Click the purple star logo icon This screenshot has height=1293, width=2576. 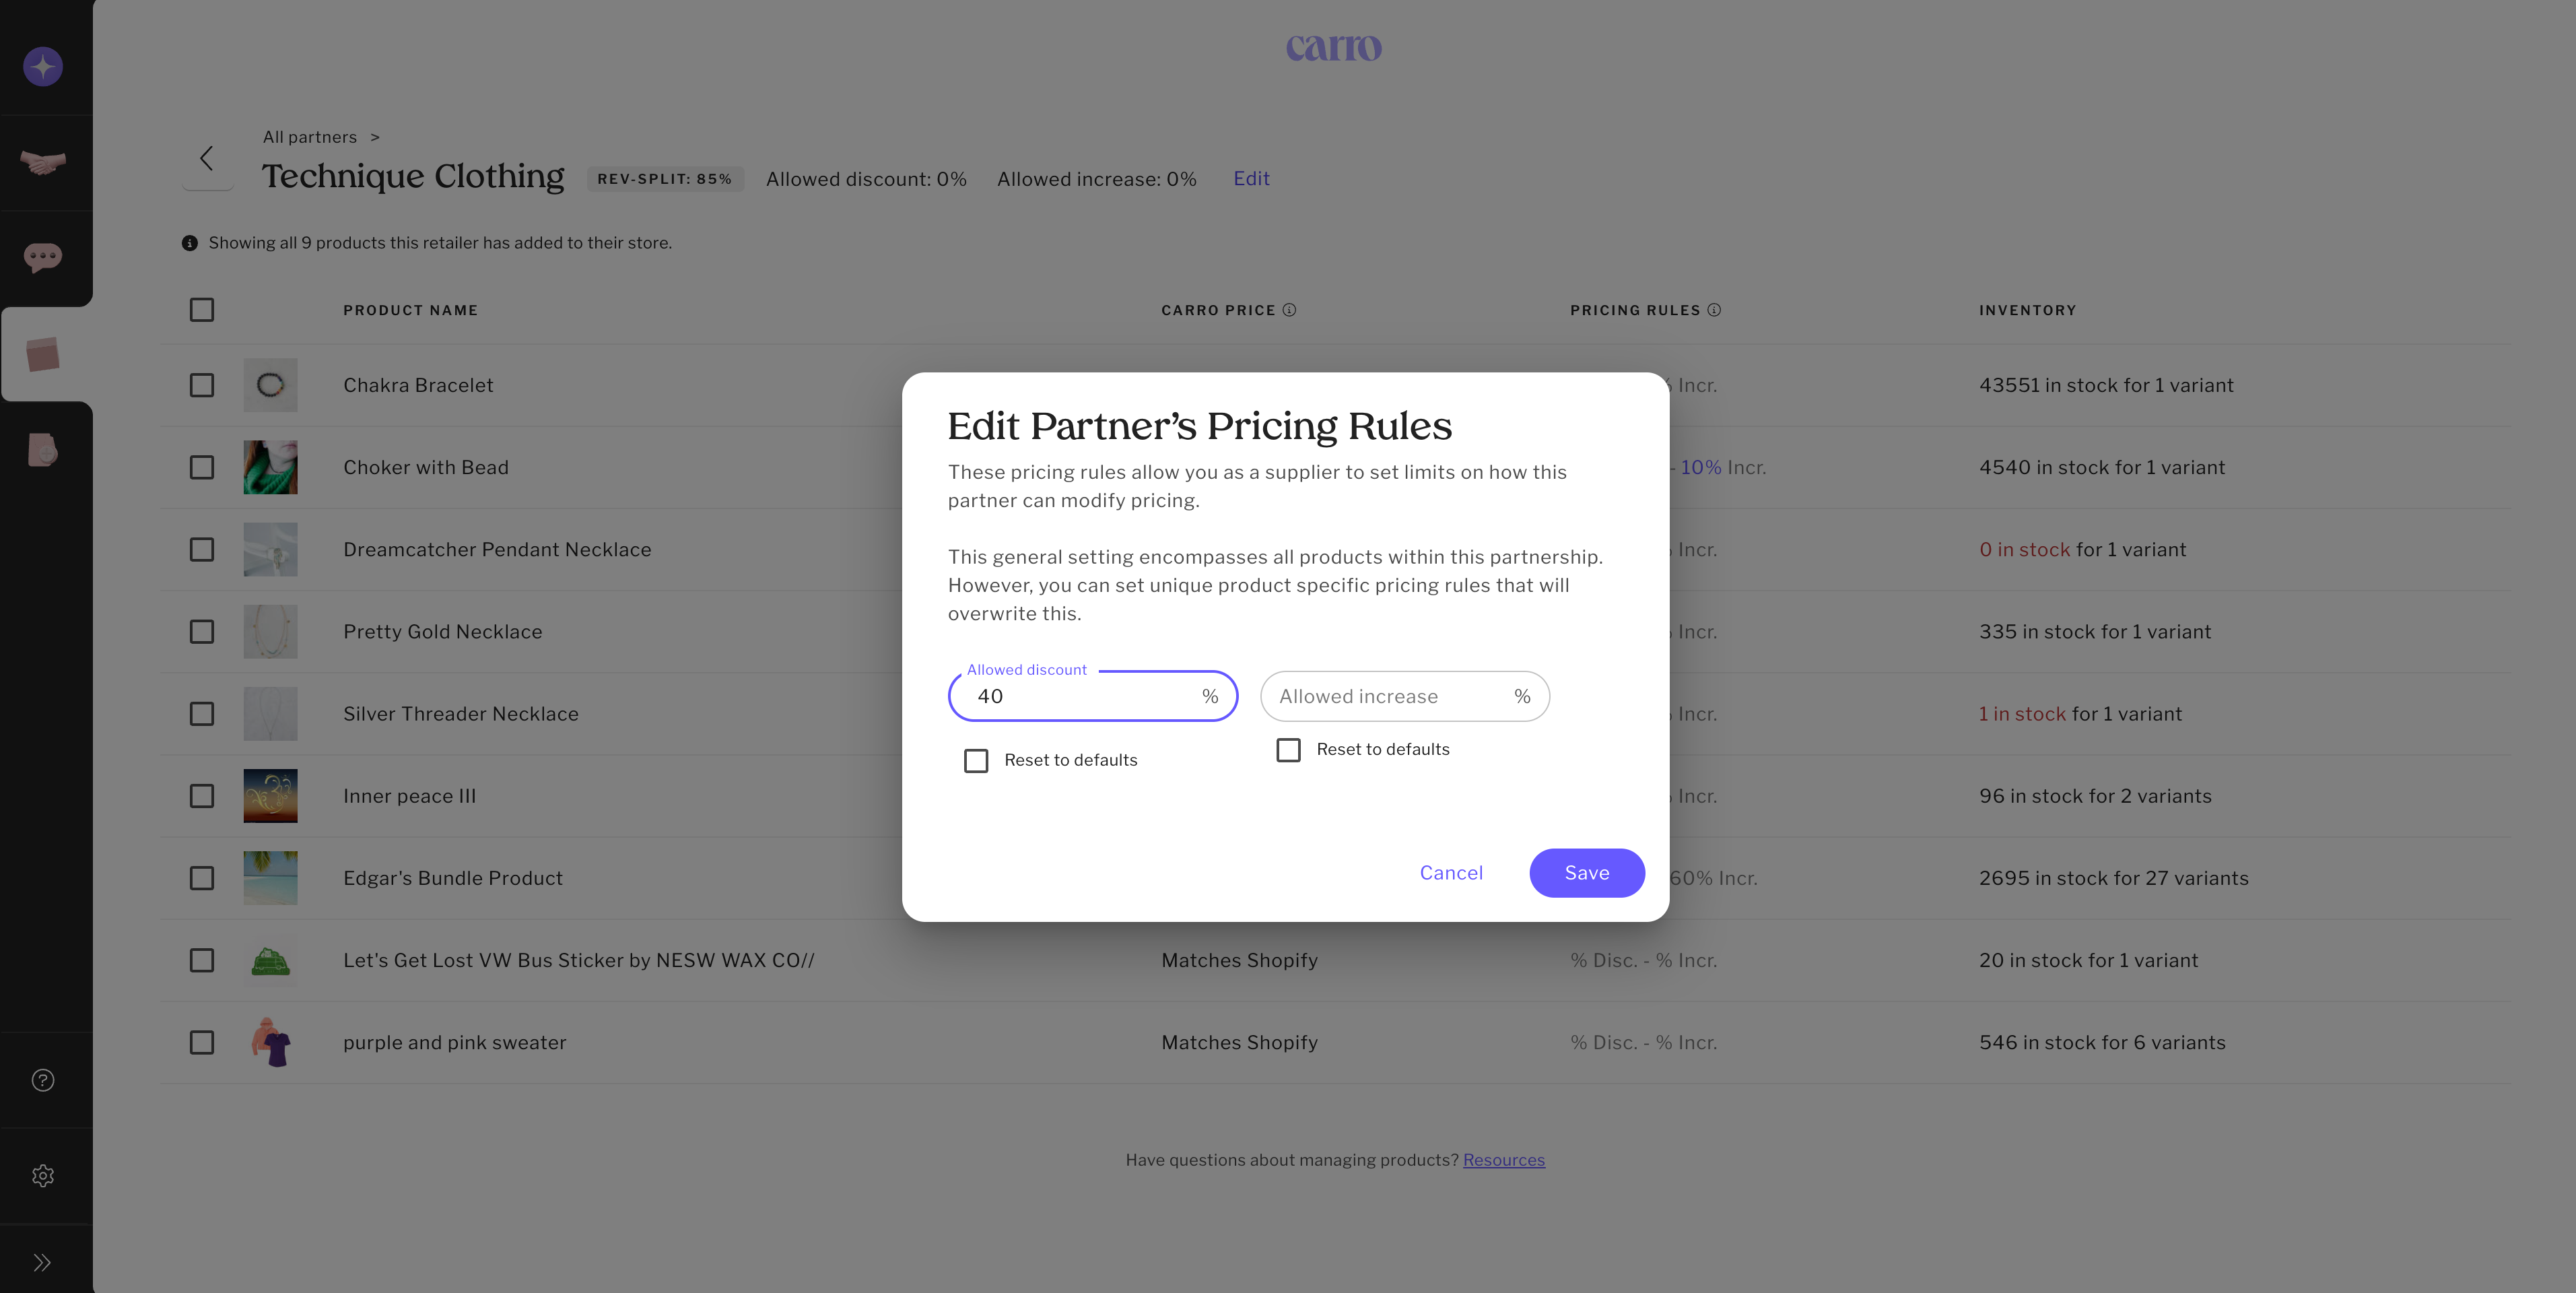(x=43, y=67)
